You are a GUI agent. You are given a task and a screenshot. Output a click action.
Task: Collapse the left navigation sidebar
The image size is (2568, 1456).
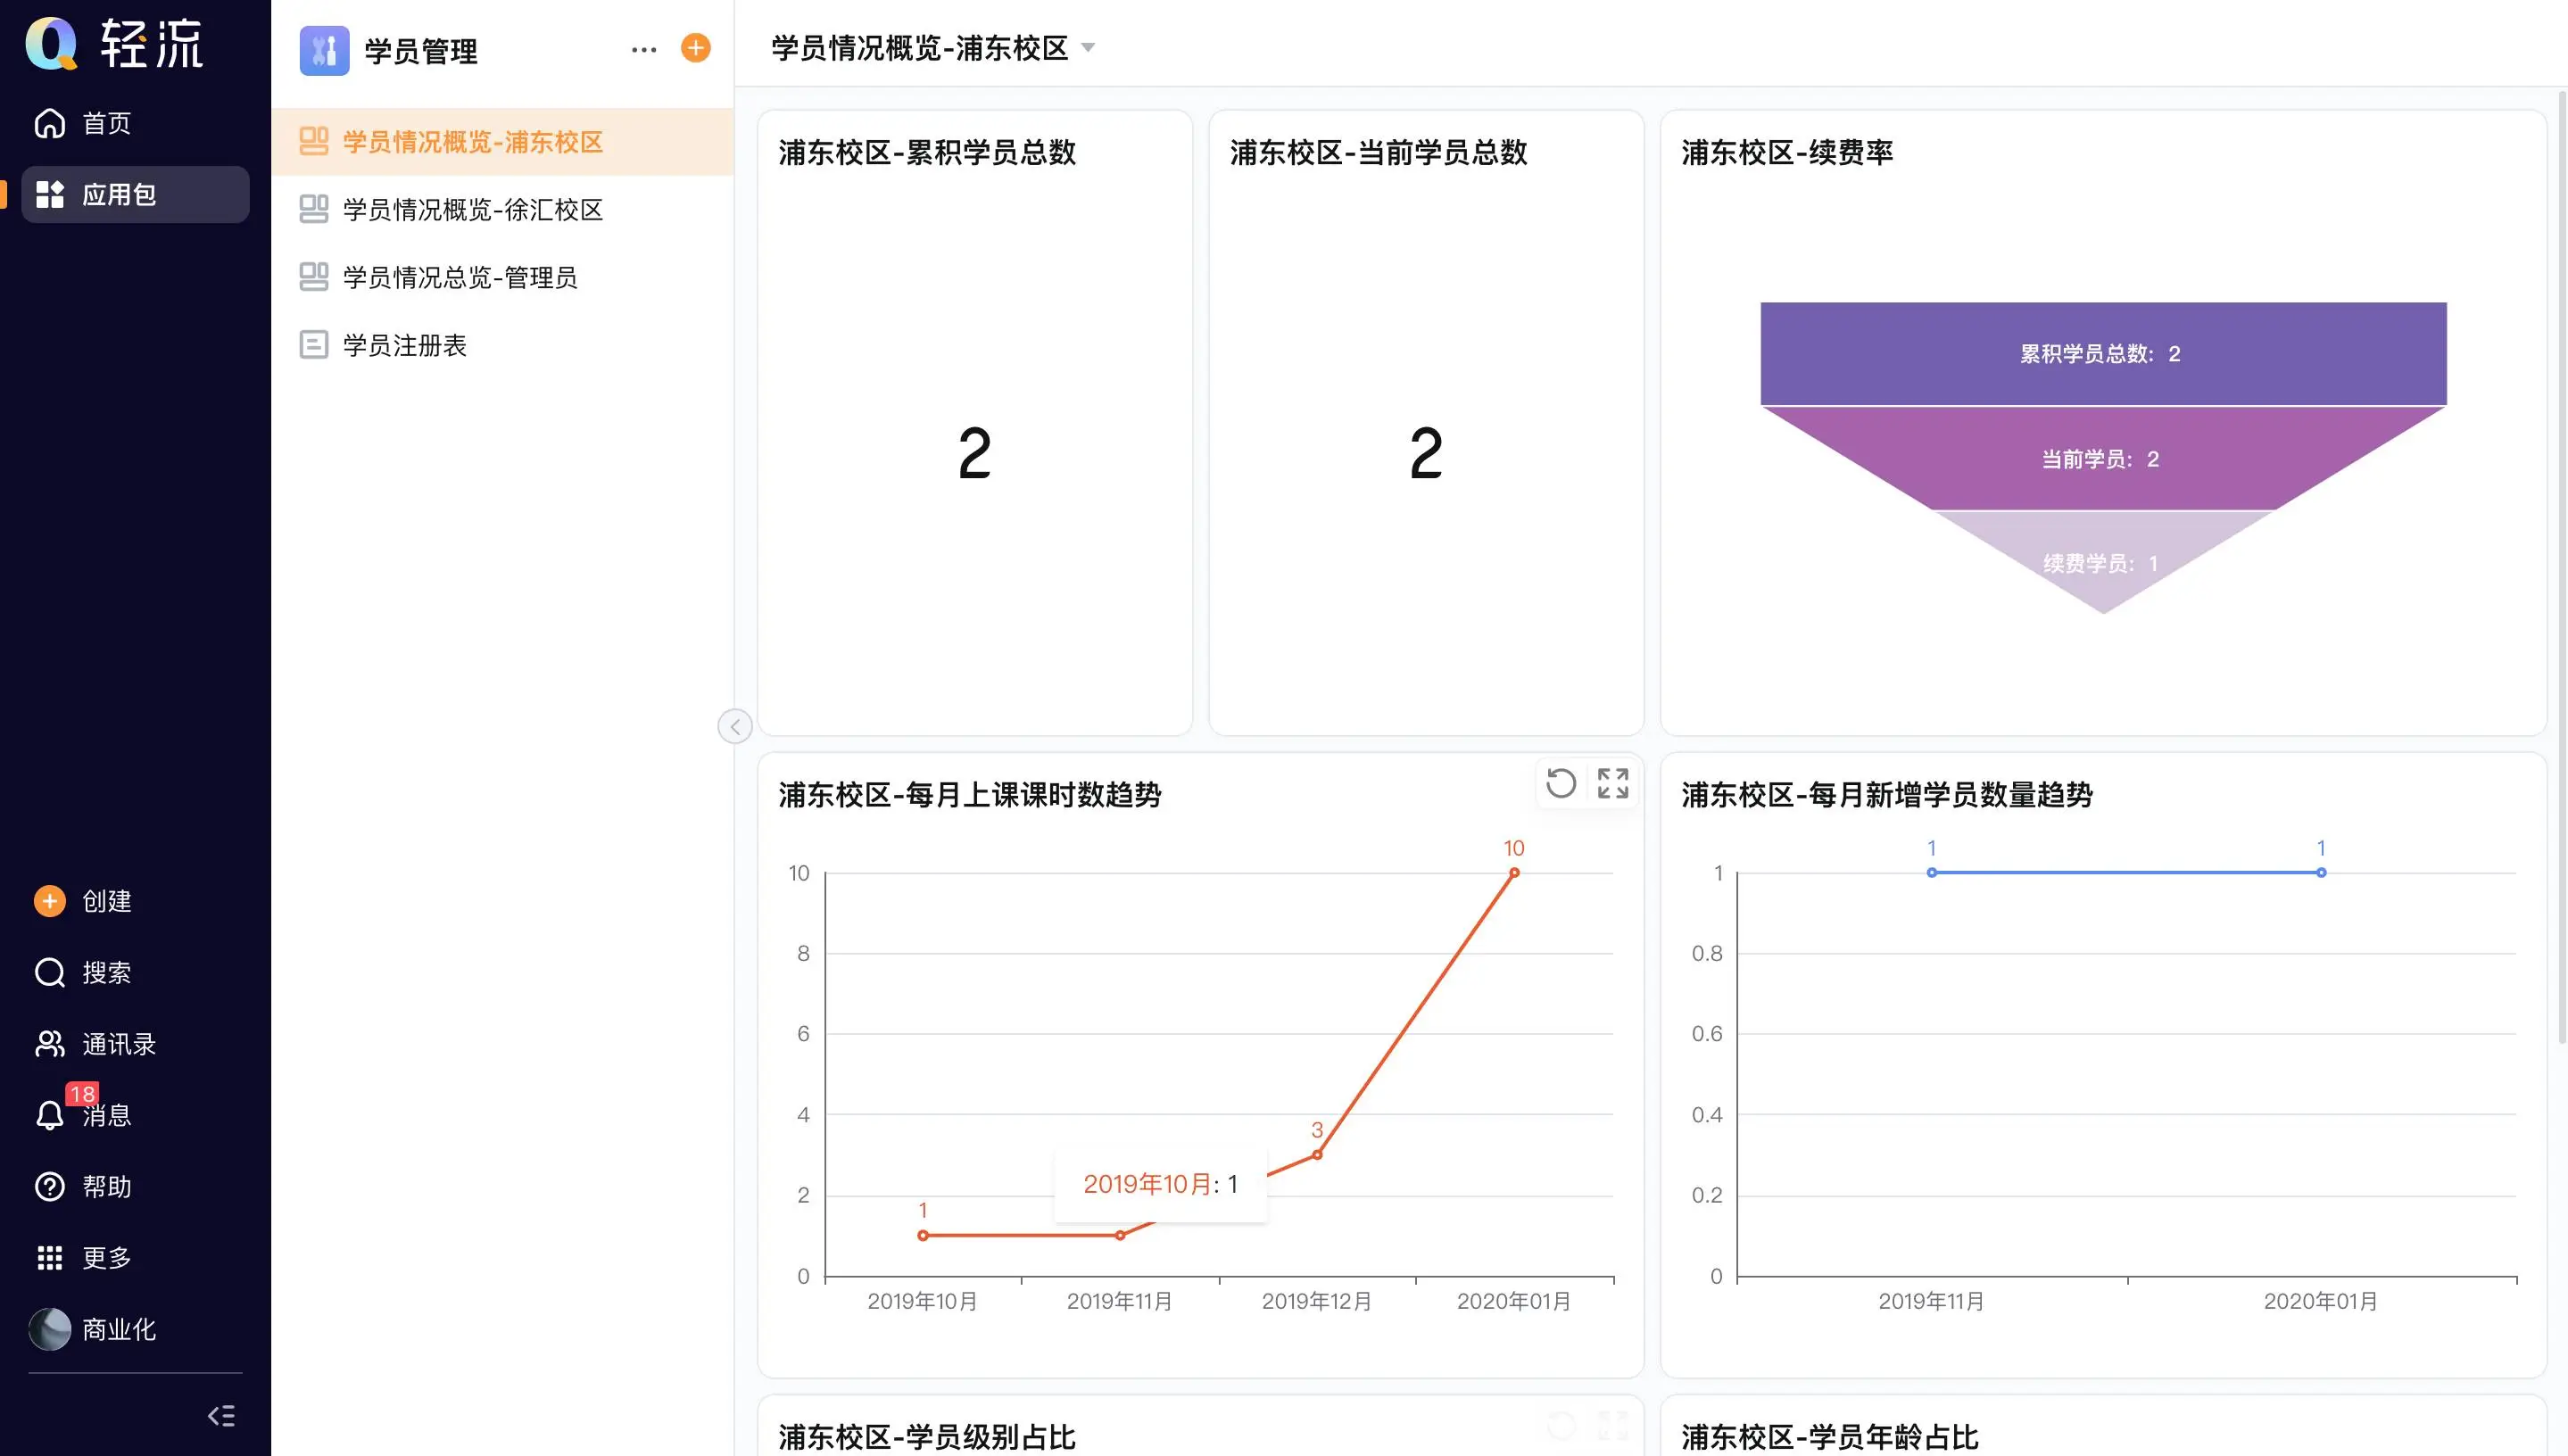click(x=221, y=1415)
